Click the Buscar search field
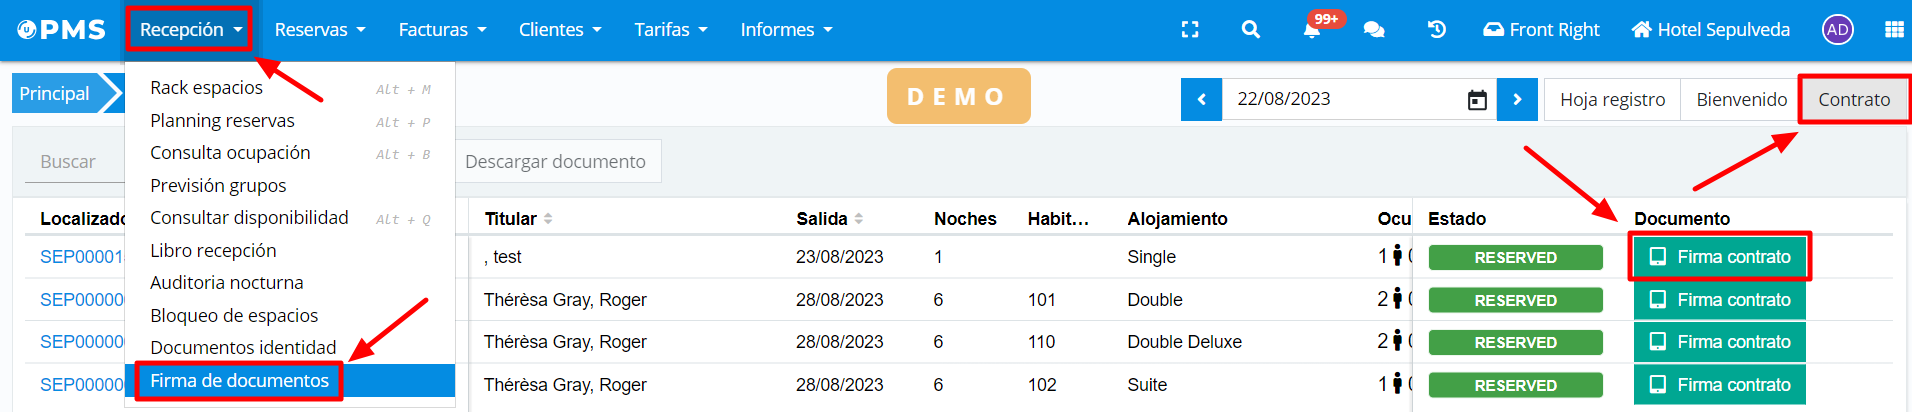1912x412 pixels. 70,162
